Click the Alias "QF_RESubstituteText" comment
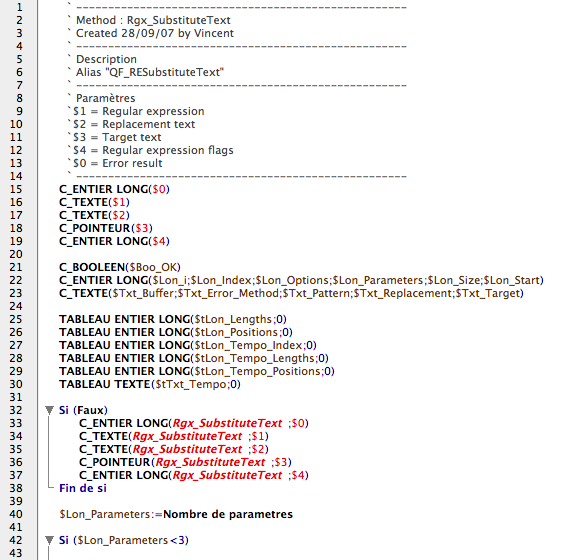This screenshot has height=560, width=583. (x=150, y=72)
